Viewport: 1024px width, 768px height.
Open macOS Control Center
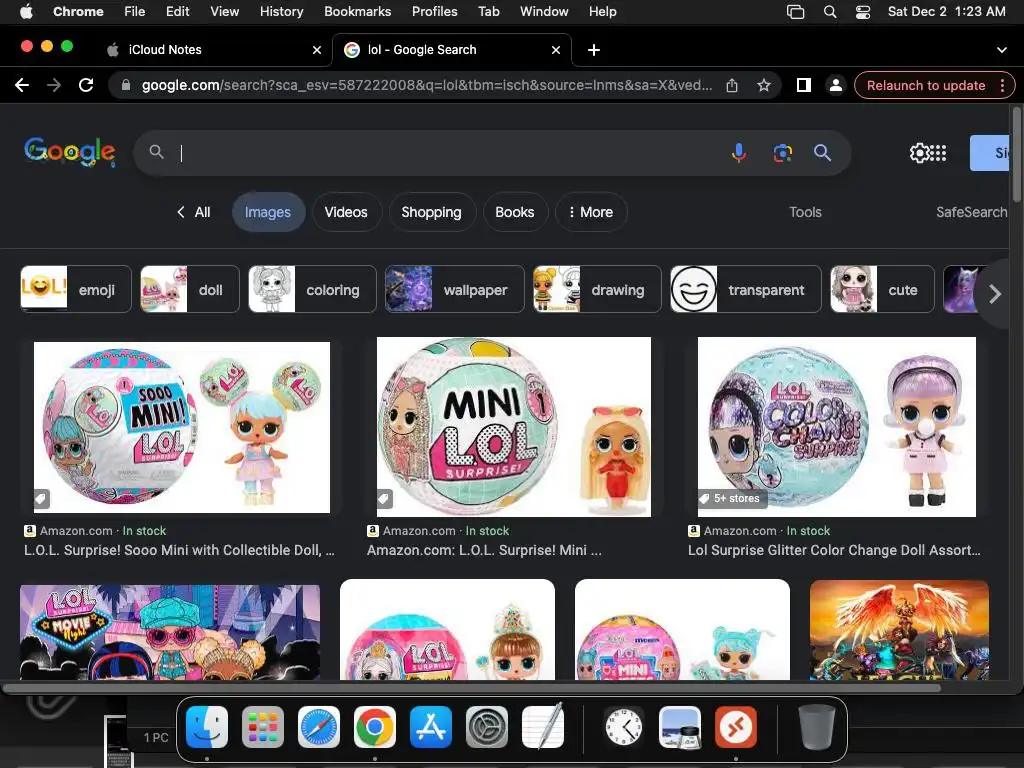863,12
